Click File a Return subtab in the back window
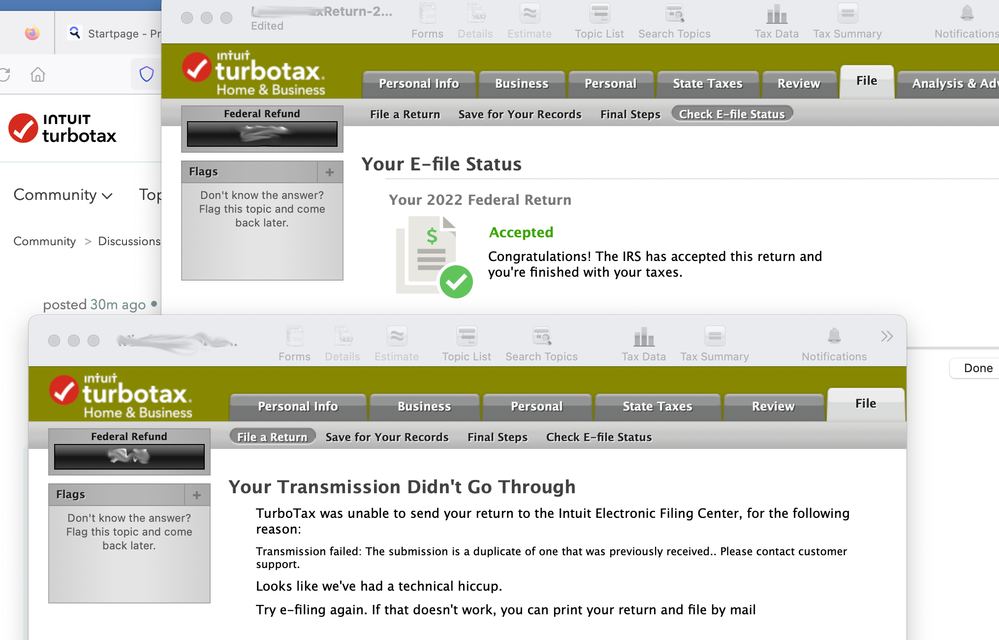 click(405, 114)
